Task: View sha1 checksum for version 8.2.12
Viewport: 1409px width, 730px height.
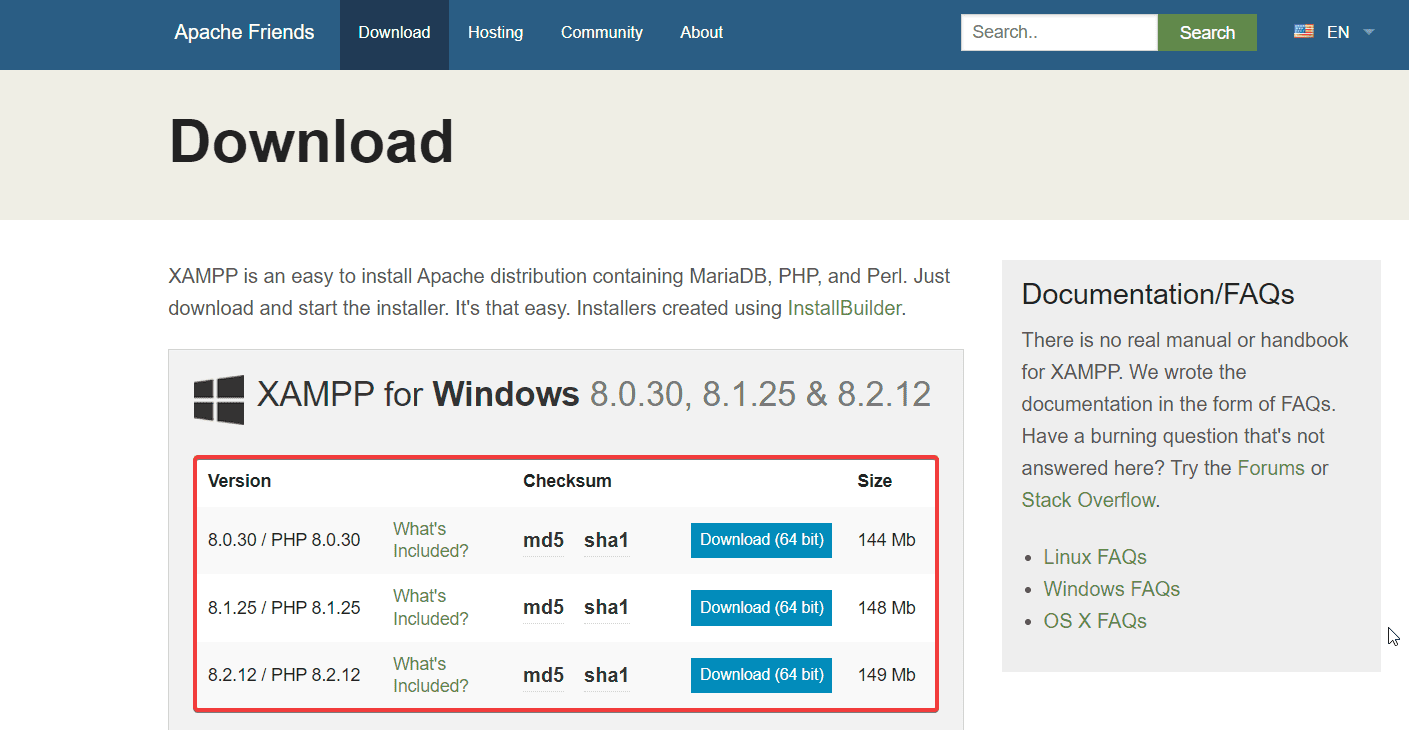Action: tap(606, 674)
